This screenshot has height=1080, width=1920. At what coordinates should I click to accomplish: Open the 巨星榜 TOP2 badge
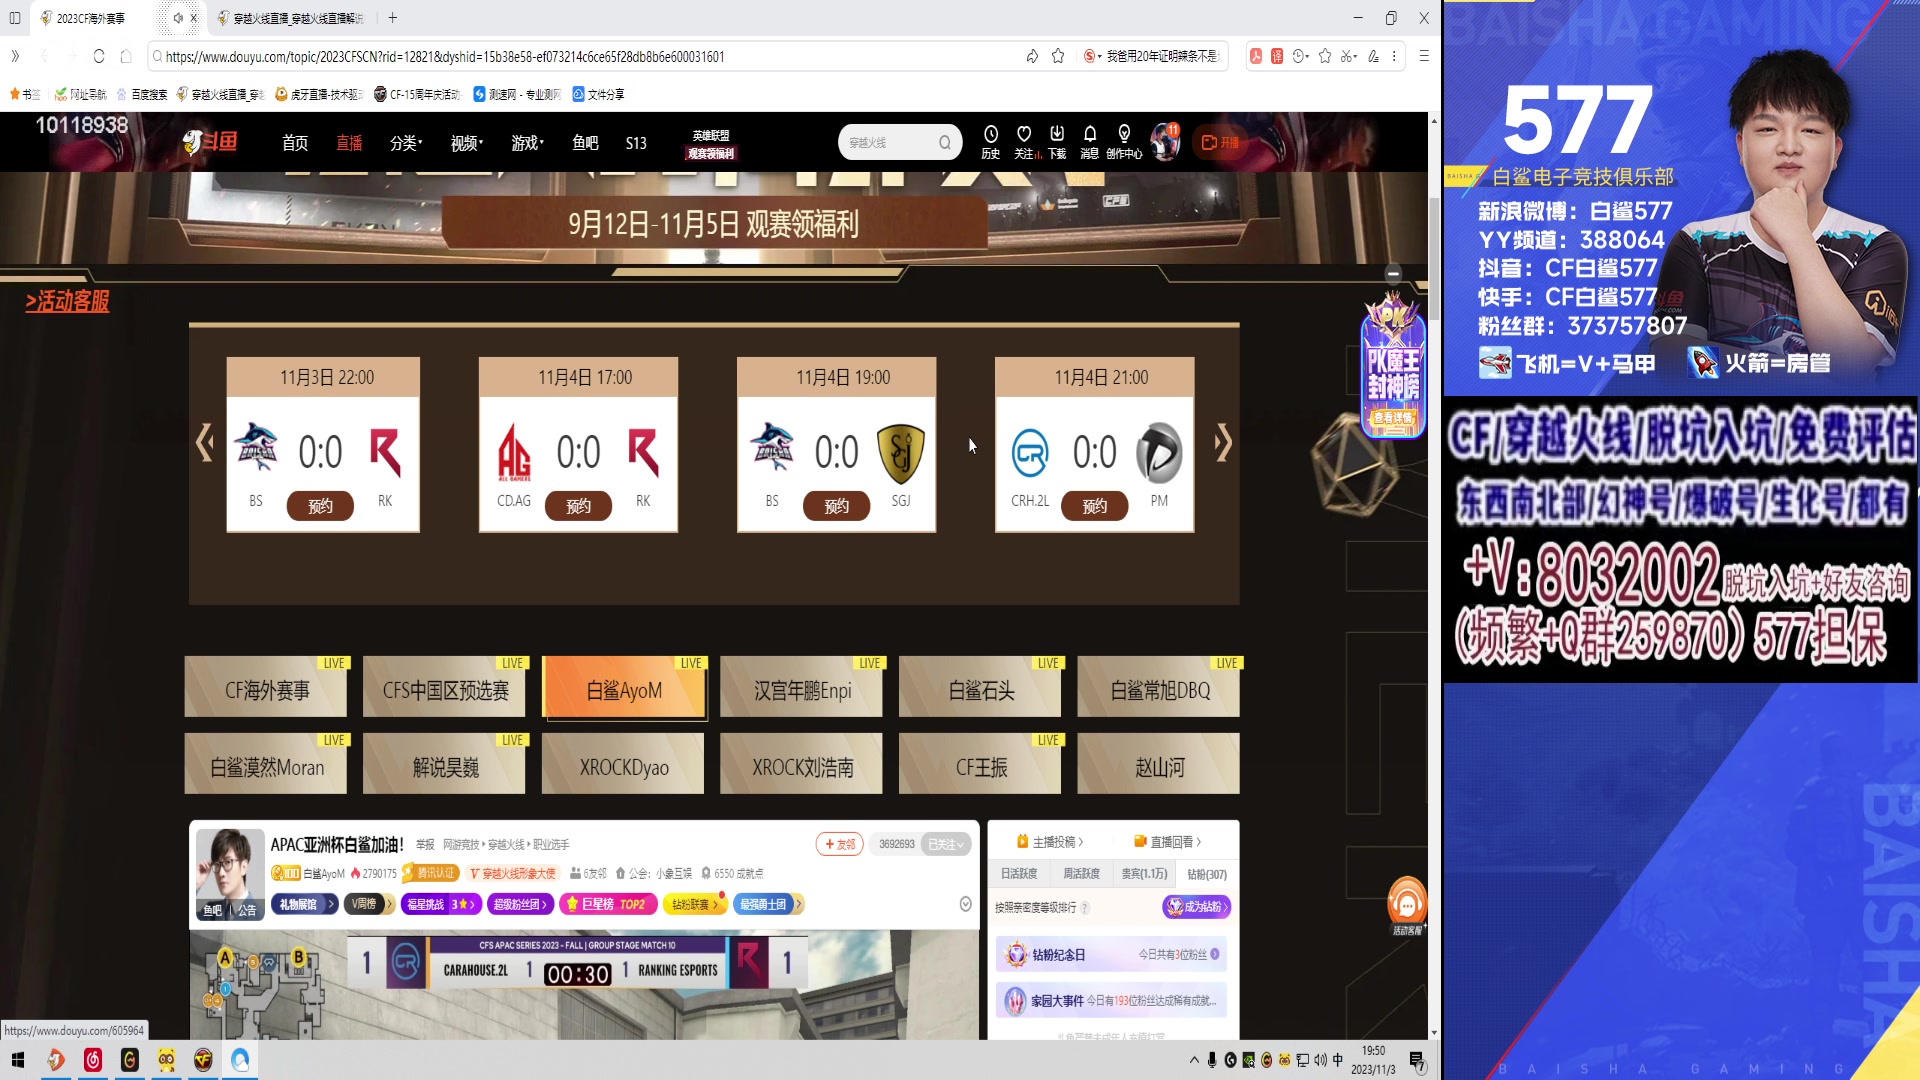(x=608, y=904)
